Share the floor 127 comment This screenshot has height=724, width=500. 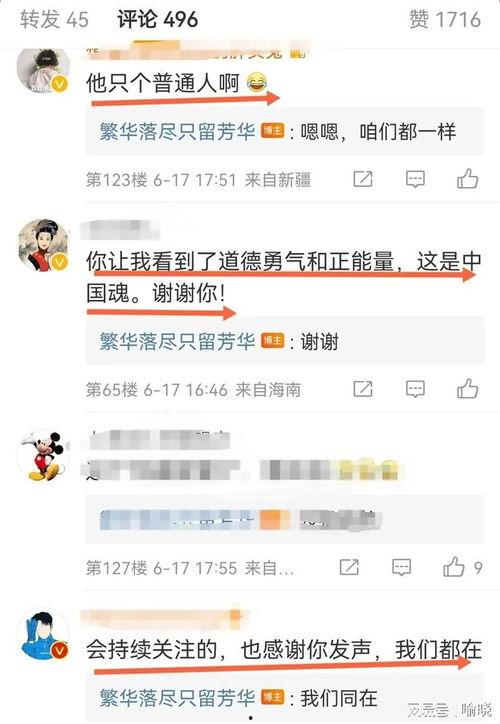coord(349,567)
